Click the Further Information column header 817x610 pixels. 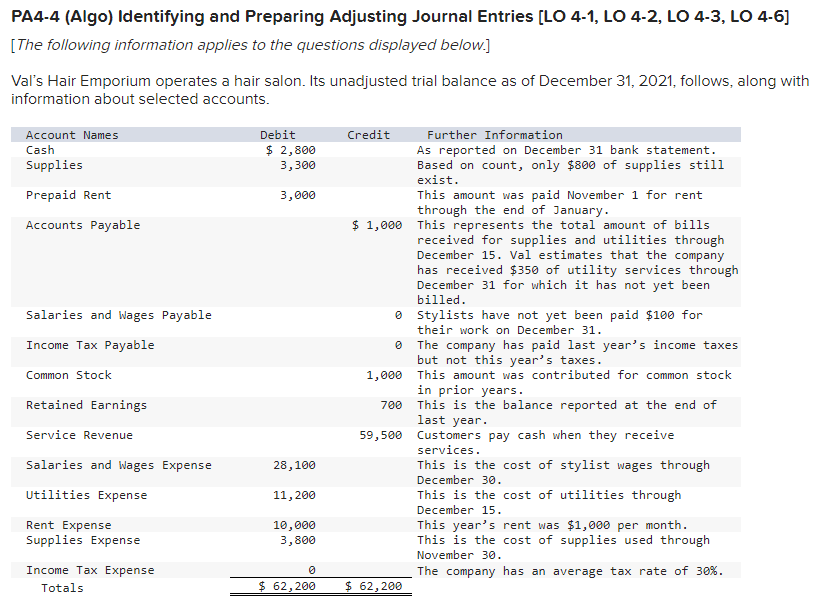(493, 134)
